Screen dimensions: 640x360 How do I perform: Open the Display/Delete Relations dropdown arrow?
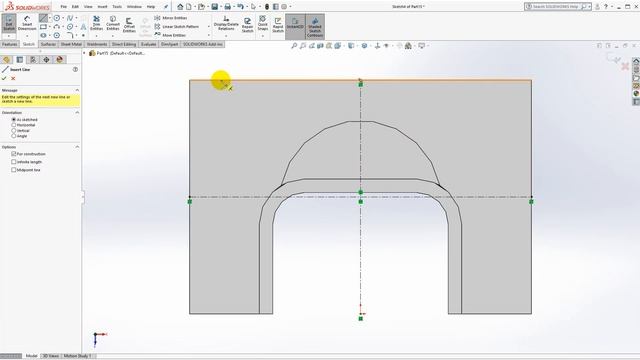pyautogui.click(x=226, y=36)
